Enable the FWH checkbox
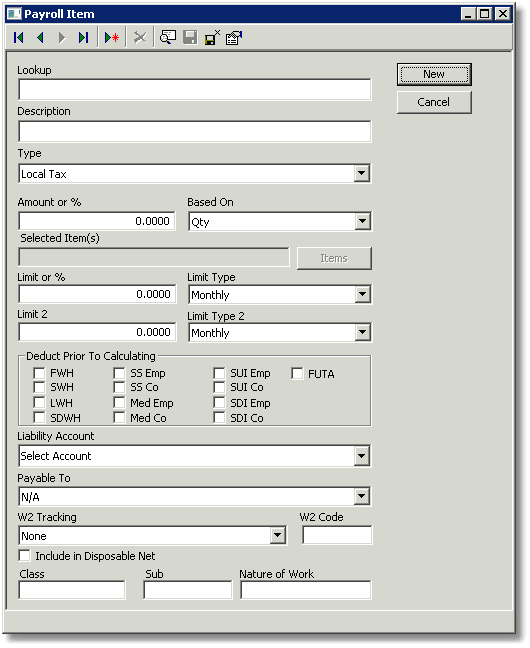 (39, 374)
